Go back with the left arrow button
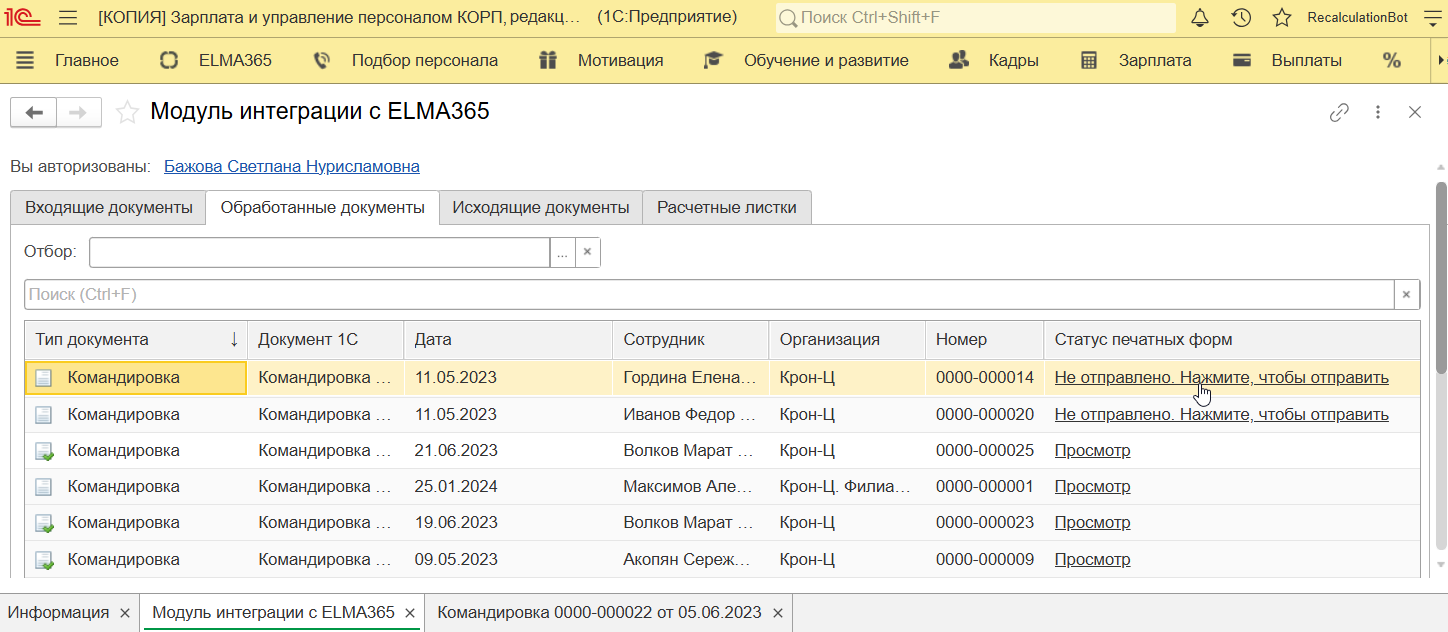1448x632 pixels. click(34, 113)
